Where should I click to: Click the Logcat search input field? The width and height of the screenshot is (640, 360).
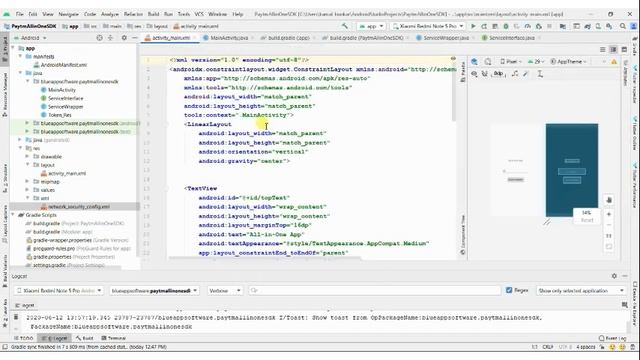(x=375, y=291)
